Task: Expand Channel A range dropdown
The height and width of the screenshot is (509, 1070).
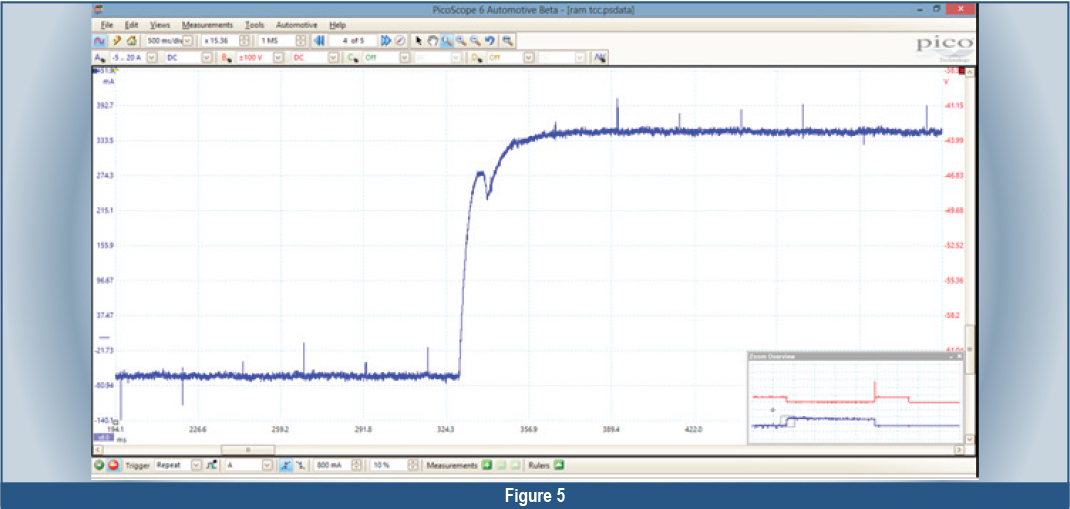Action: tap(153, 58)
